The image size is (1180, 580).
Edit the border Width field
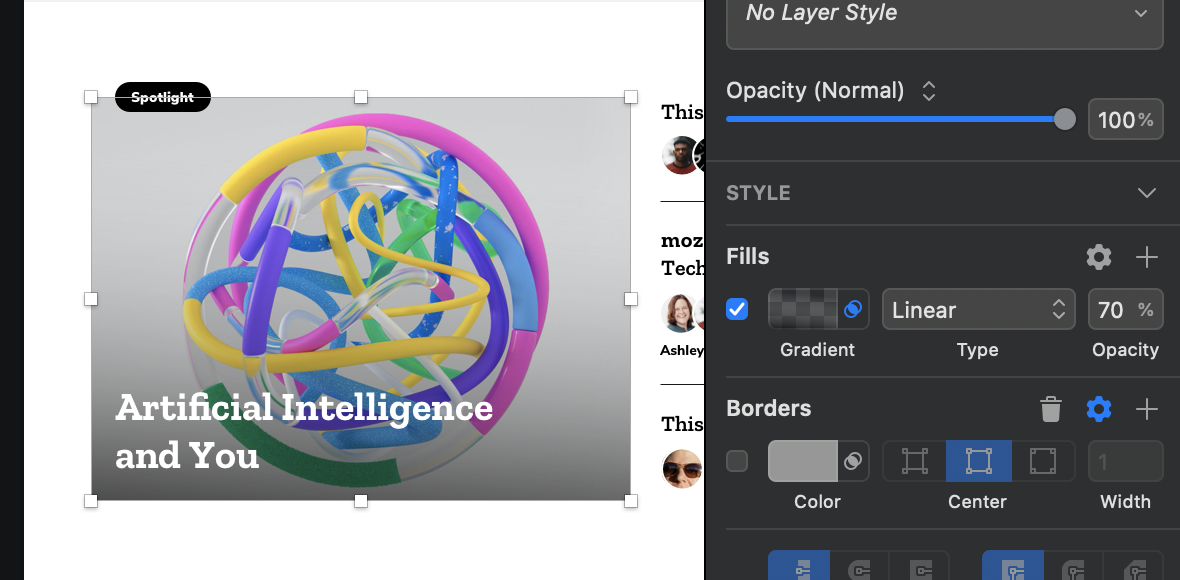1125,461
